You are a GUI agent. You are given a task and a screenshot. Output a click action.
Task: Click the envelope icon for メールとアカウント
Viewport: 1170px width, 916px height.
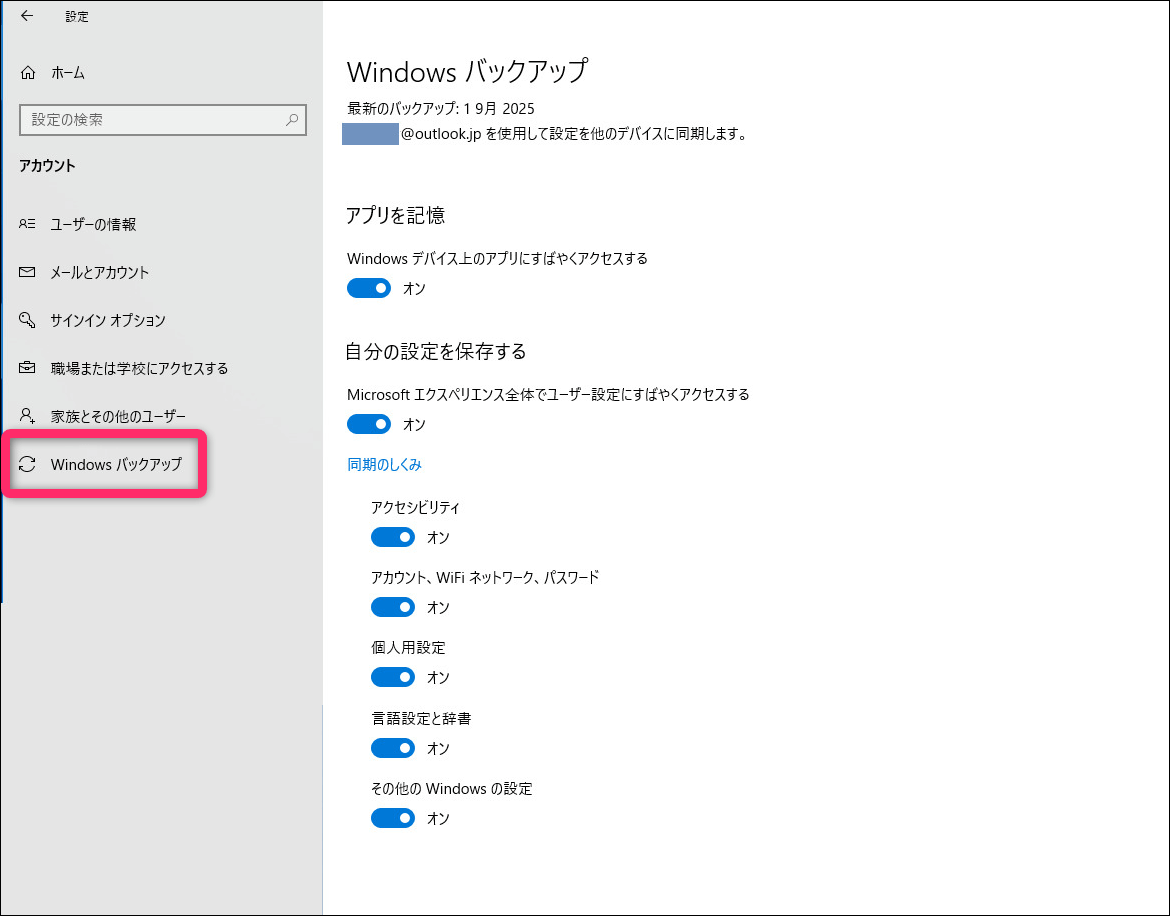point(27,272)
